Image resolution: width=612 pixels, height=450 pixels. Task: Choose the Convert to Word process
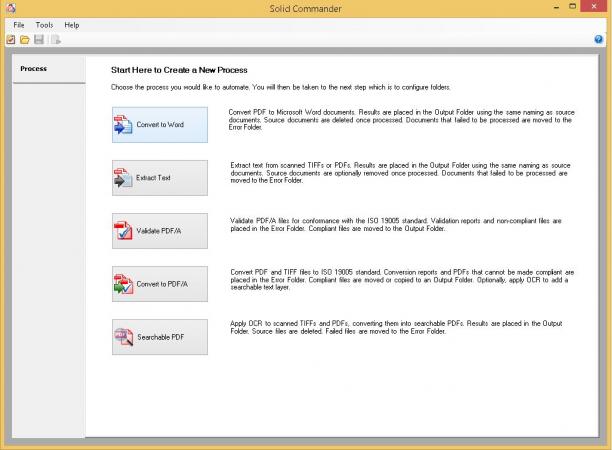click(x=160, y=125)
